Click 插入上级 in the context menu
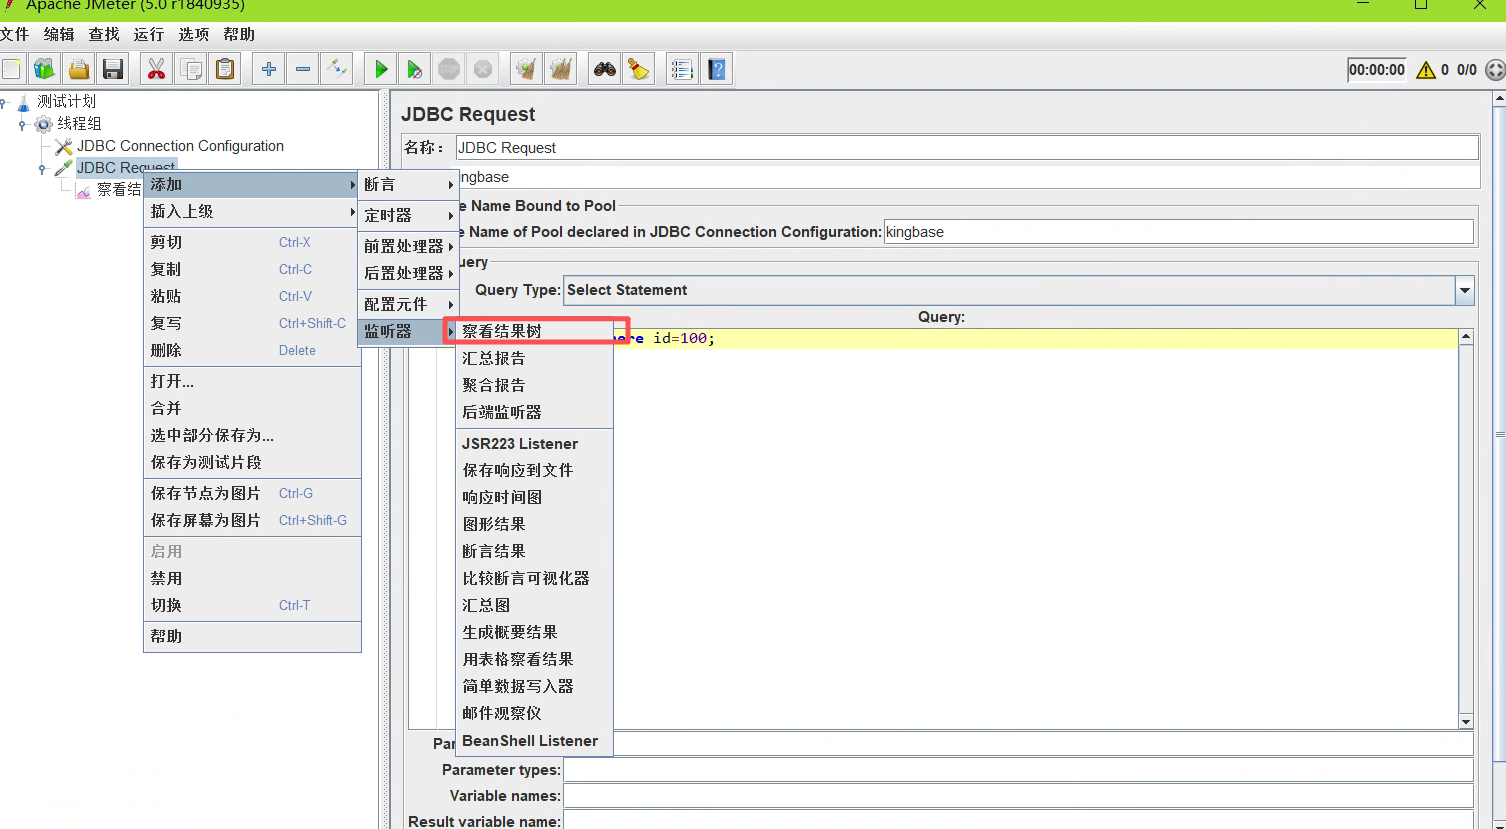Screen dimensions: 1506x829 click(252, 212)
